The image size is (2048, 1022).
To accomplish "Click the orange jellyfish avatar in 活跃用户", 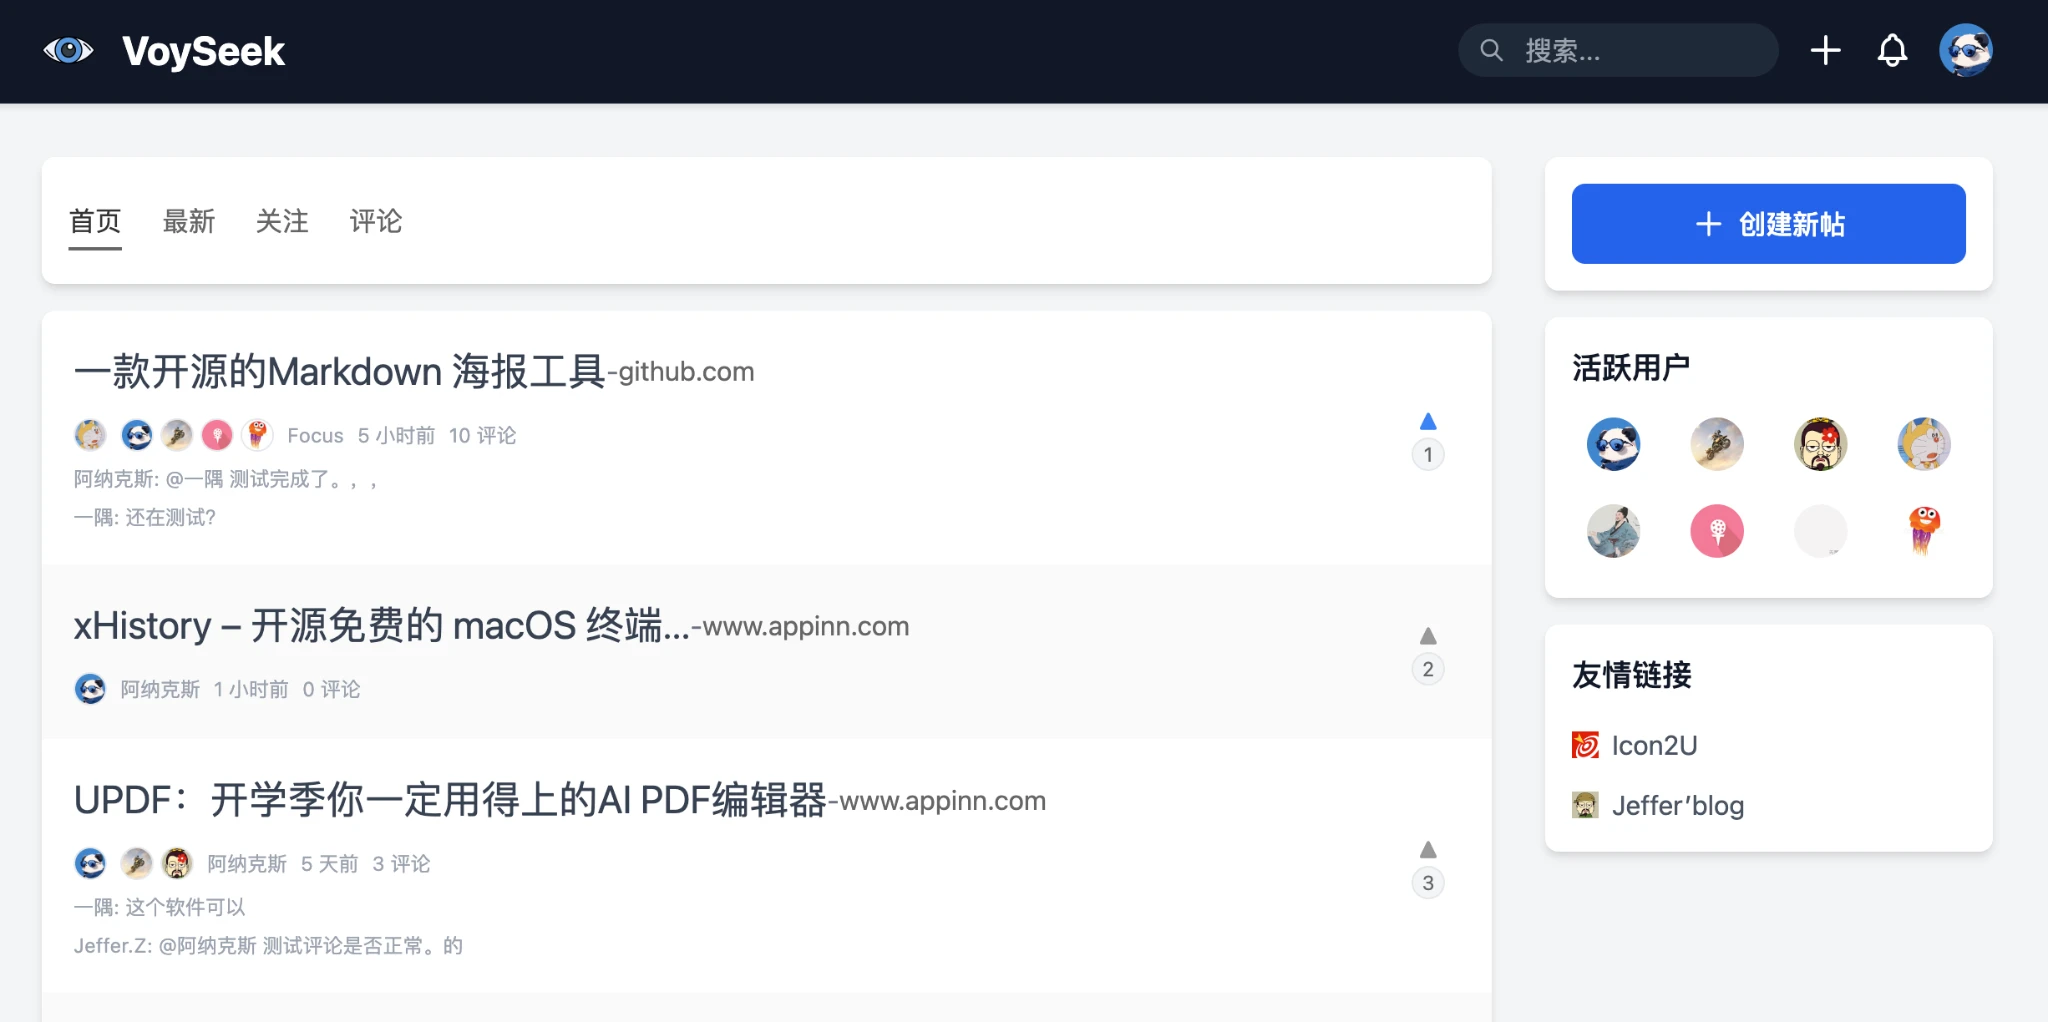I will point(1924,531).
